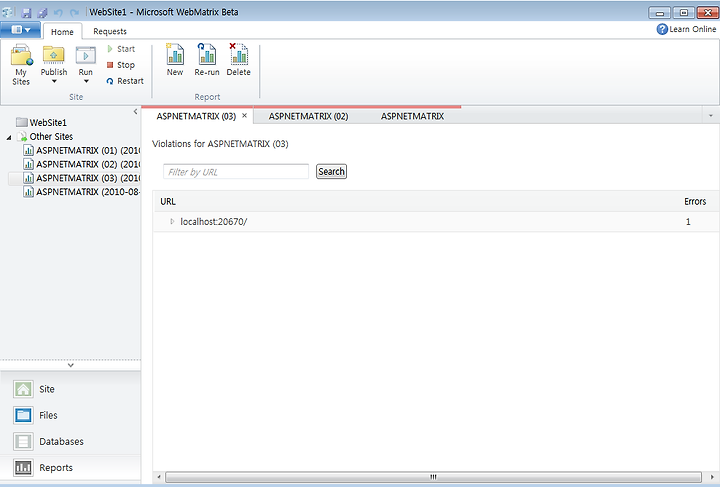This screenshot has height=487, width=720.
Task: Click the horizontal scrollbar thumb
Action: 433,477
